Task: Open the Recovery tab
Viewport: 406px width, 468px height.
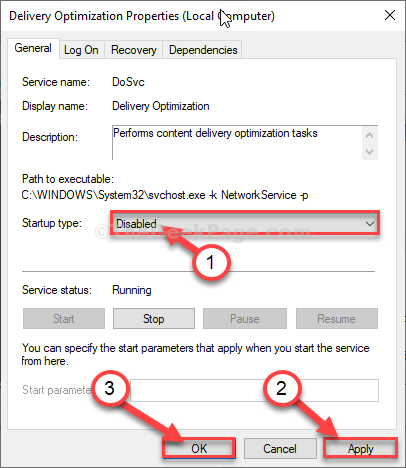Action: pos(133,50)
